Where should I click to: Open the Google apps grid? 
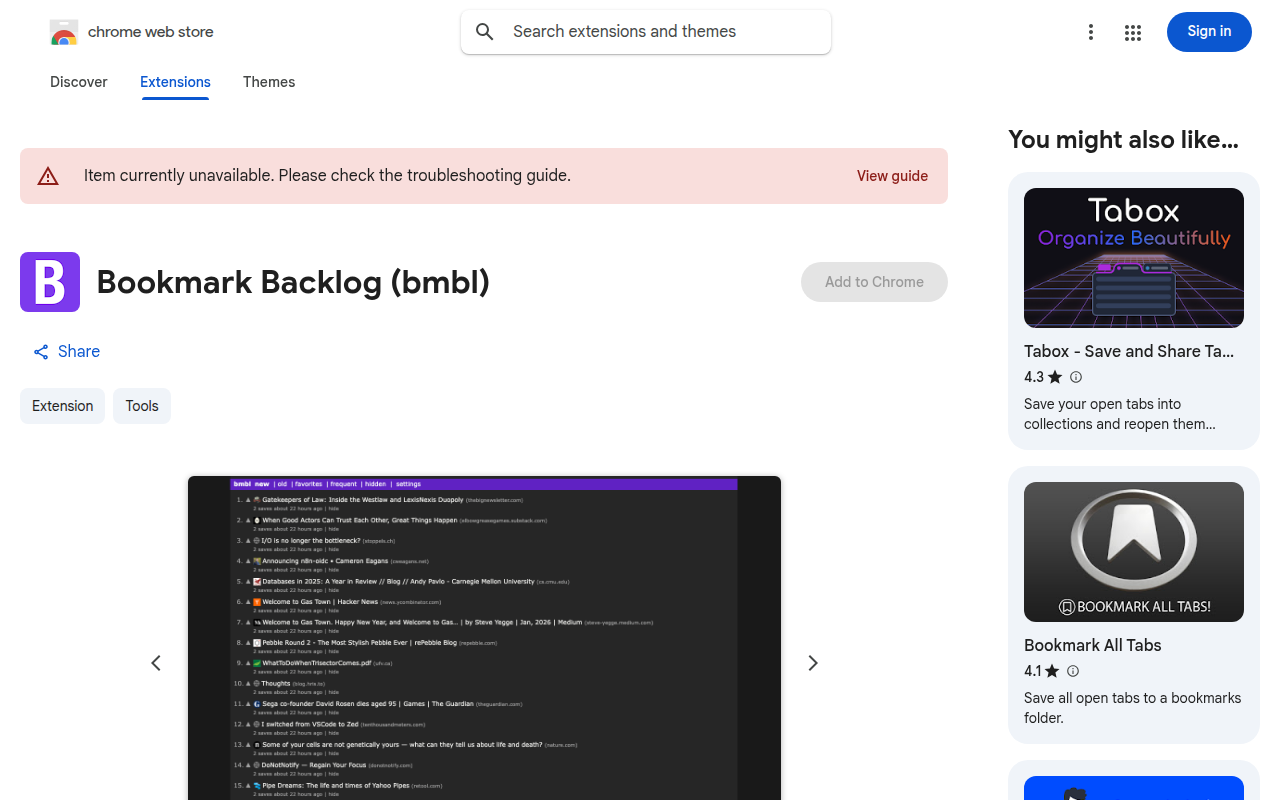point(1132,32)
